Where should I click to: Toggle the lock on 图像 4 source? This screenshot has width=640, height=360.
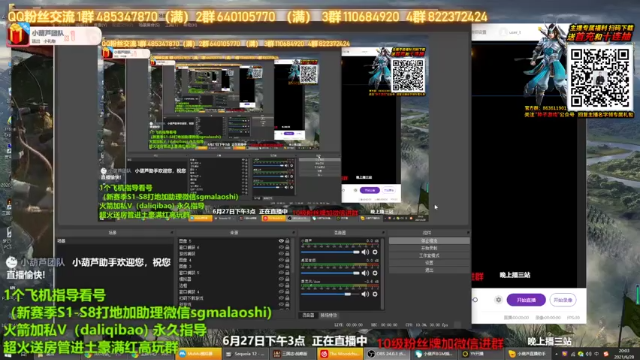(287, 260)
